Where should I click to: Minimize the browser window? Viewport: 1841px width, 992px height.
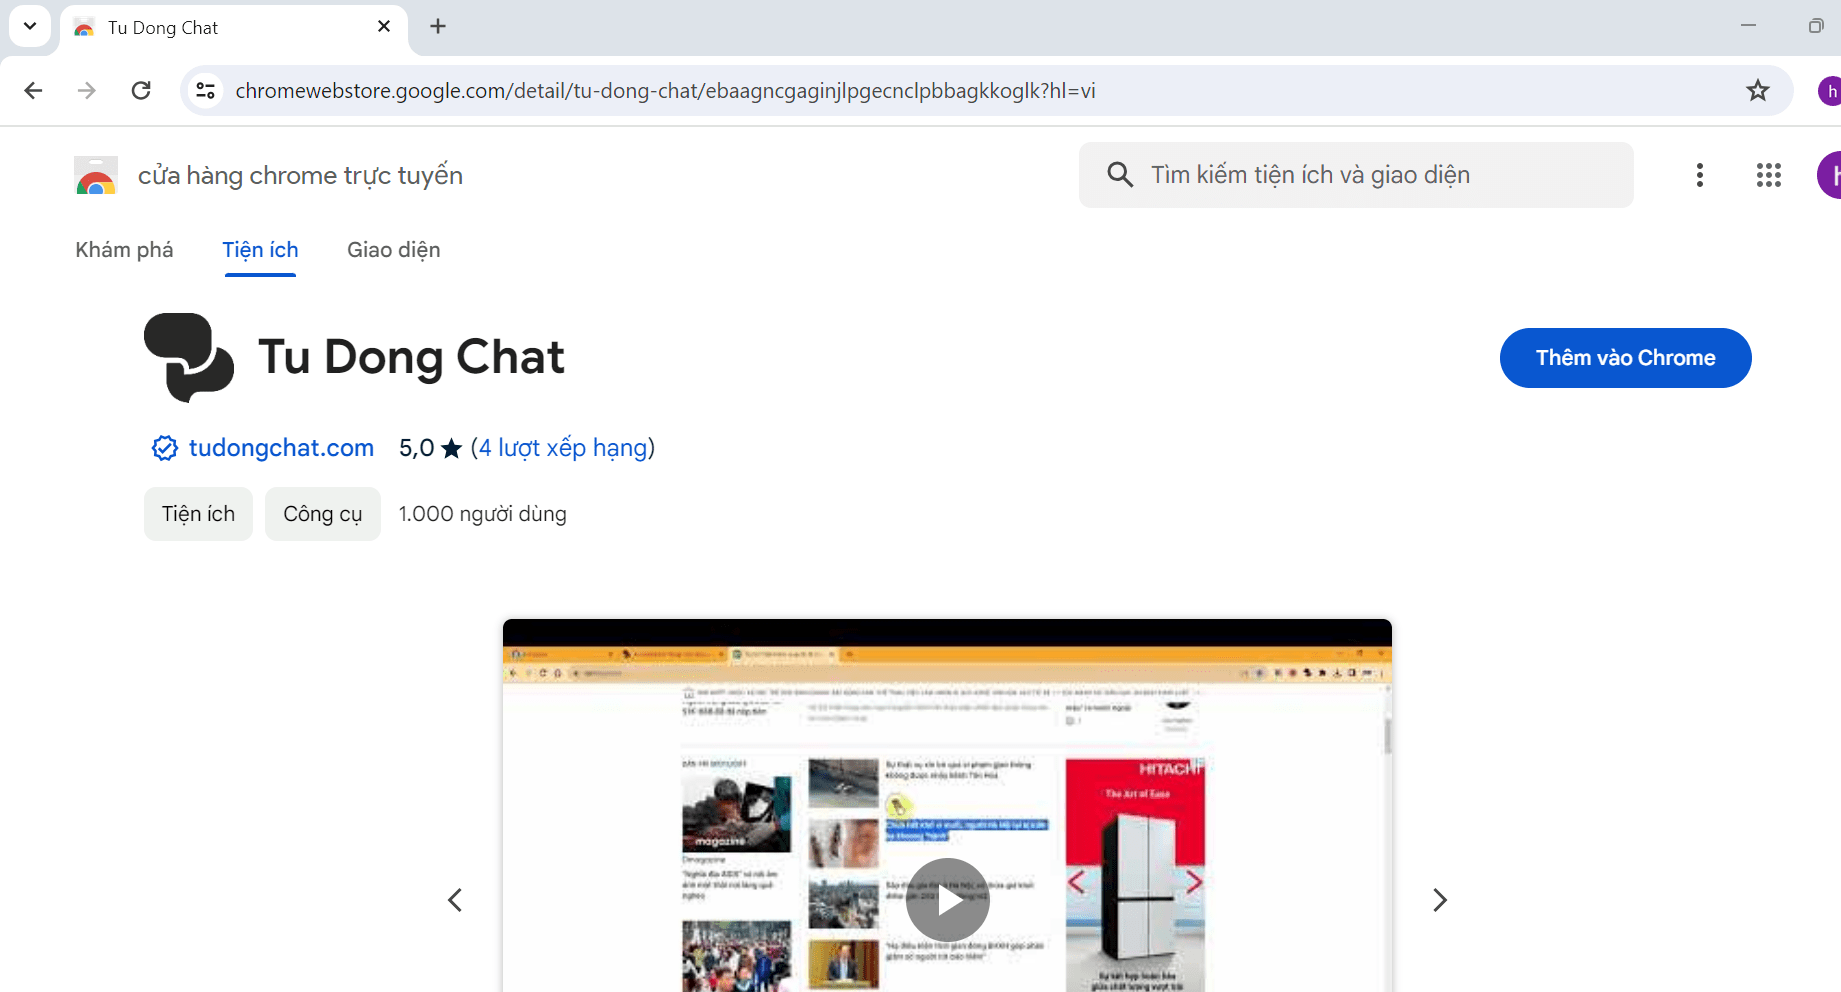pyautogui.click(x=1748, y=26)
